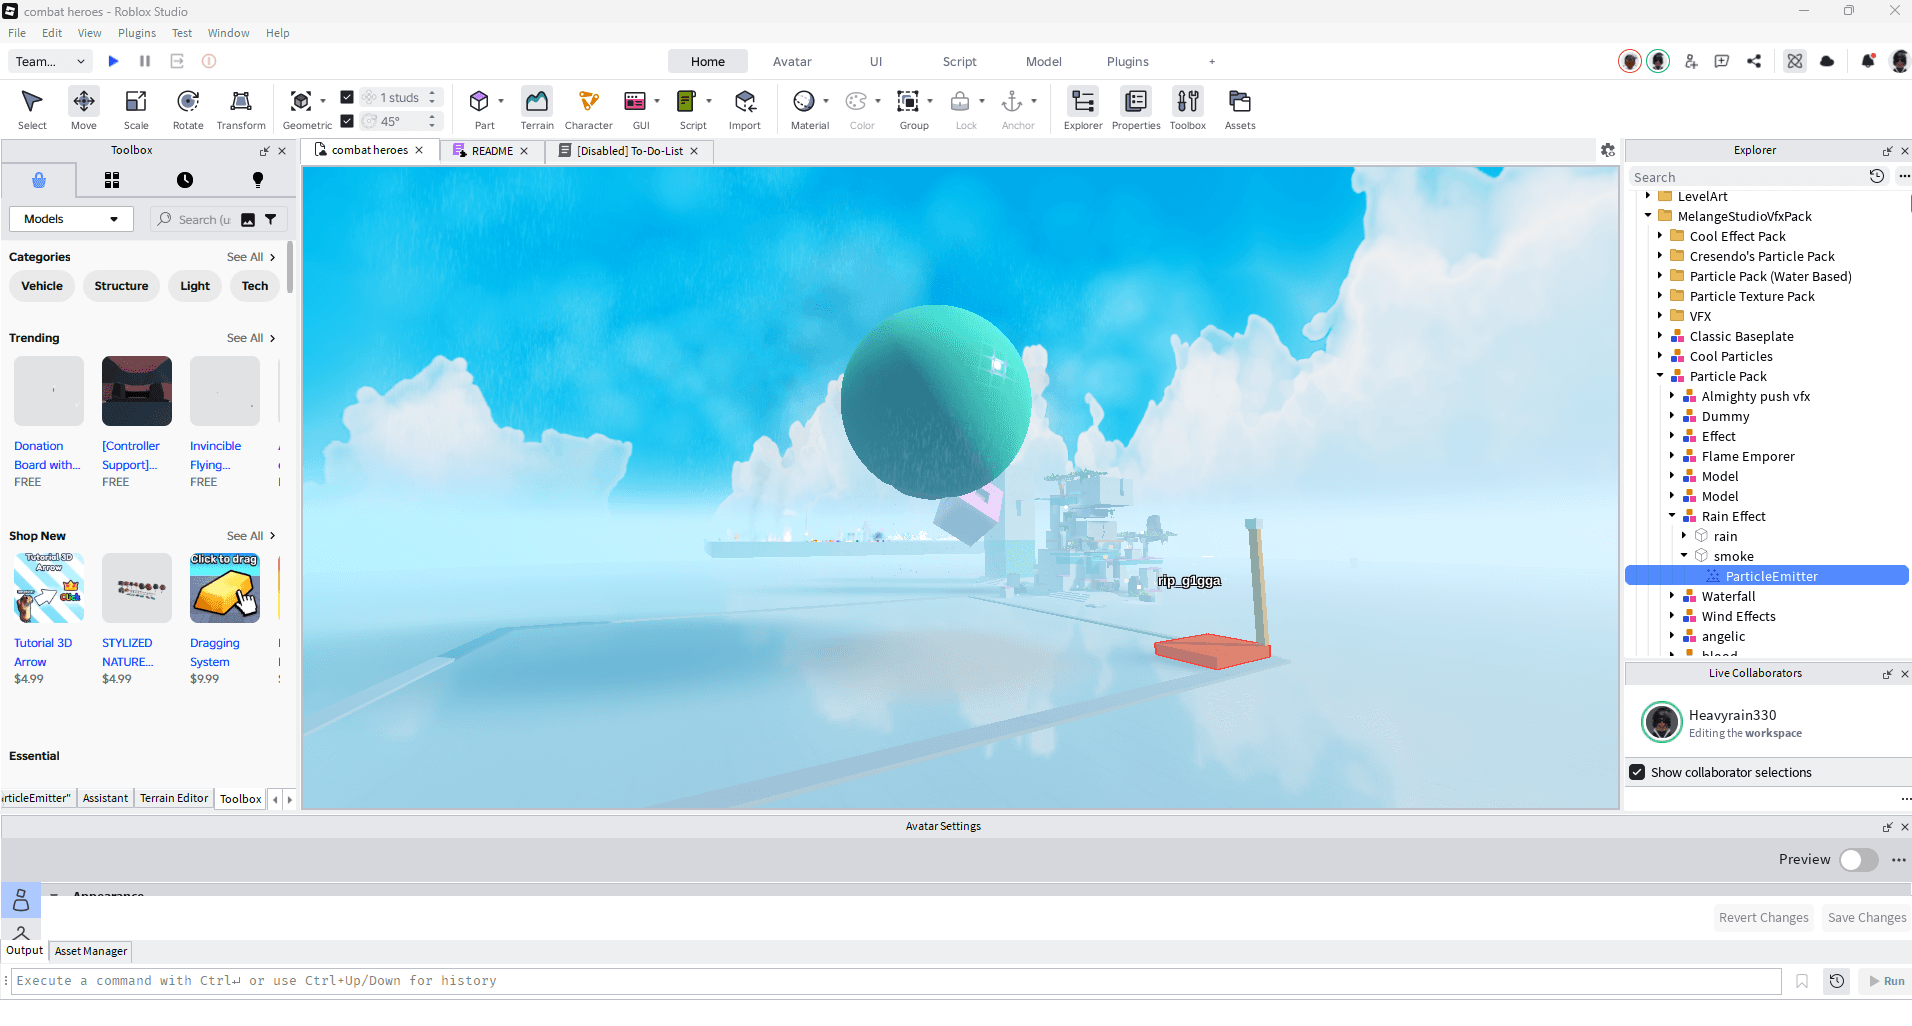Screen dimensions: 1912x1026
Task: Open the Part type dropdown arrow
Action: click(501, 101)
